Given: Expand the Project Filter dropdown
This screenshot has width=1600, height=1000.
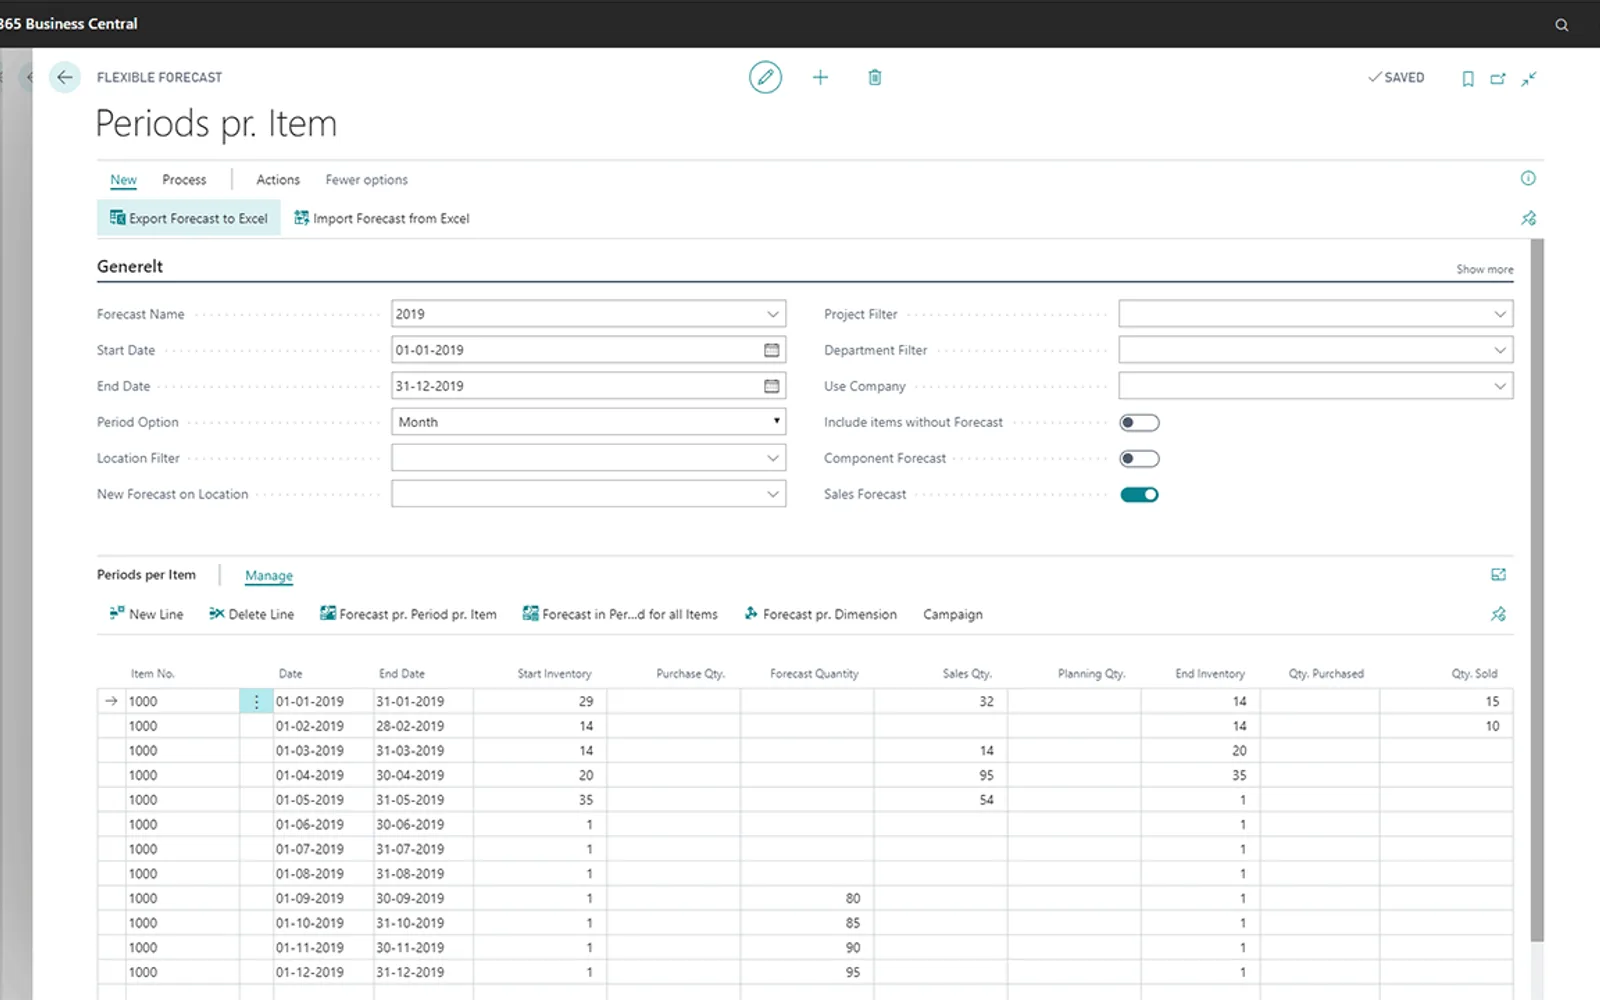Looking at the screenshot, I should point(1500,314).
